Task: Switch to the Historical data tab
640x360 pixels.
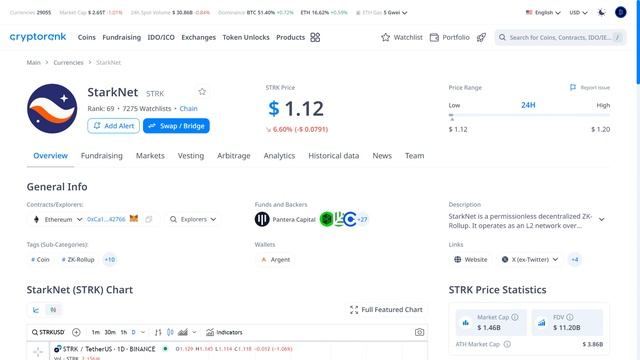Action: (333, 156)
